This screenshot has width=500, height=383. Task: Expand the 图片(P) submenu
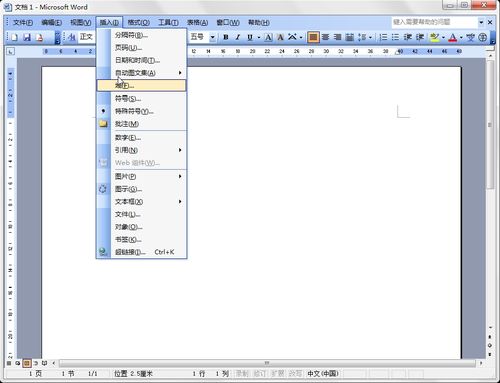[142, 176]
